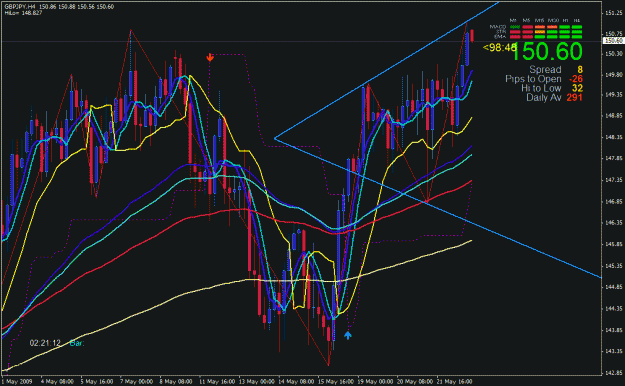Click the MACD row label

(498, 27)
